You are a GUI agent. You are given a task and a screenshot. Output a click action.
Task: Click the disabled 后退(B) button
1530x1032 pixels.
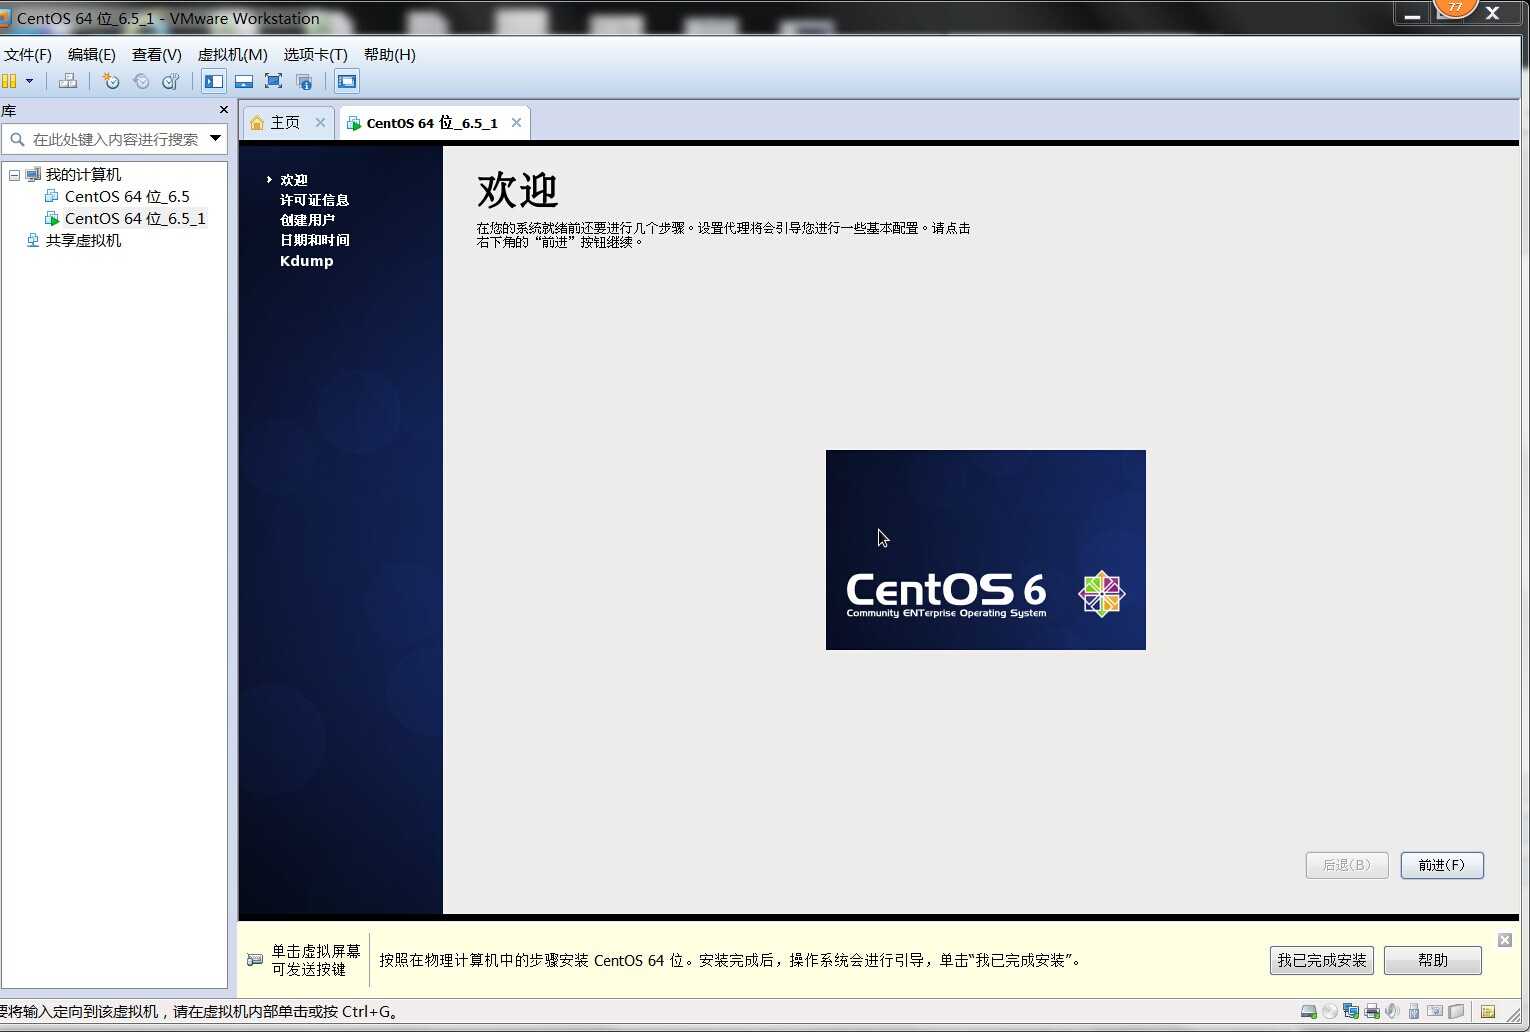pos(1347,865)
